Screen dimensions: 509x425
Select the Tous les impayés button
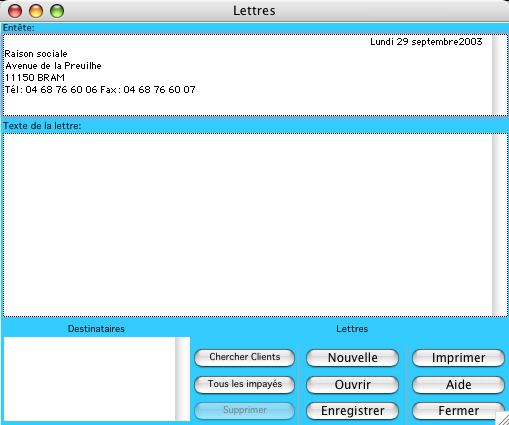tap(244, 384)
